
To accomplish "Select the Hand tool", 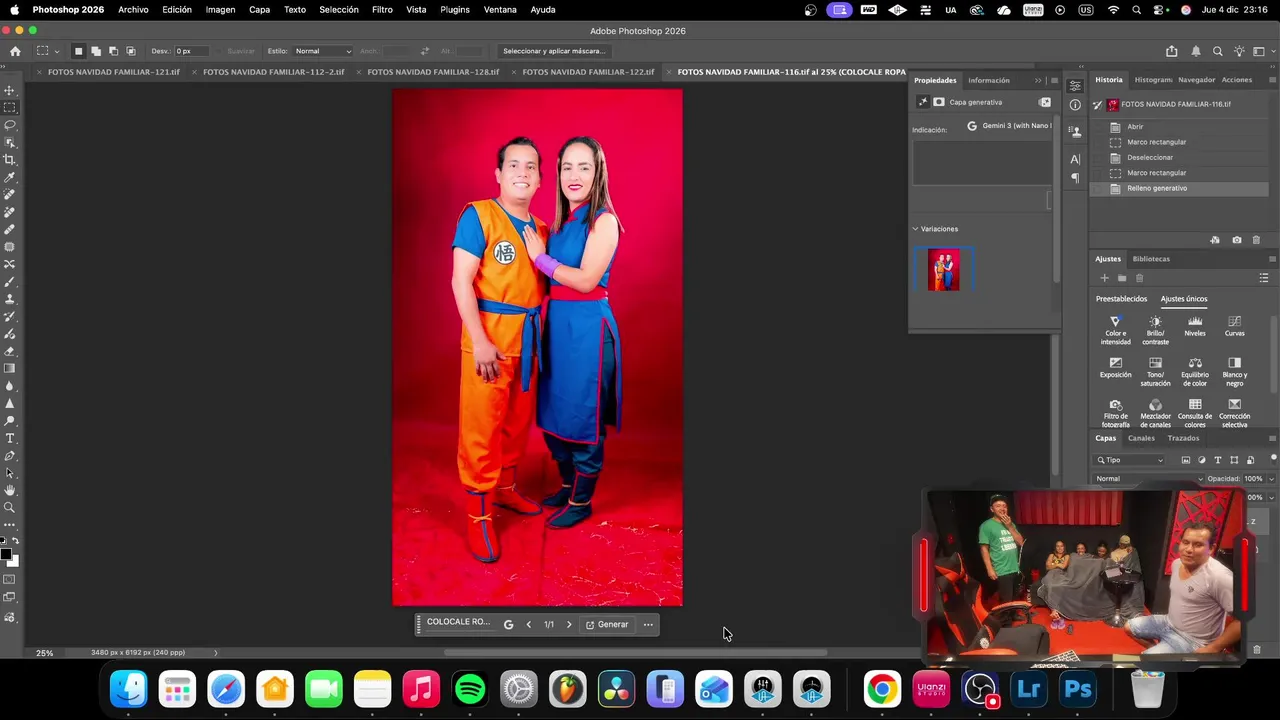I will (x=10, y=490).
